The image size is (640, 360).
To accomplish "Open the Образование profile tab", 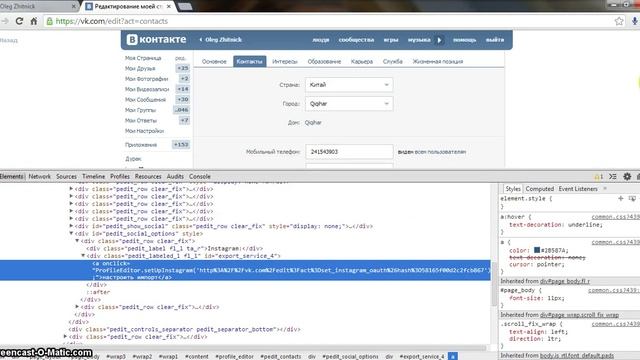I will [324, 61].
